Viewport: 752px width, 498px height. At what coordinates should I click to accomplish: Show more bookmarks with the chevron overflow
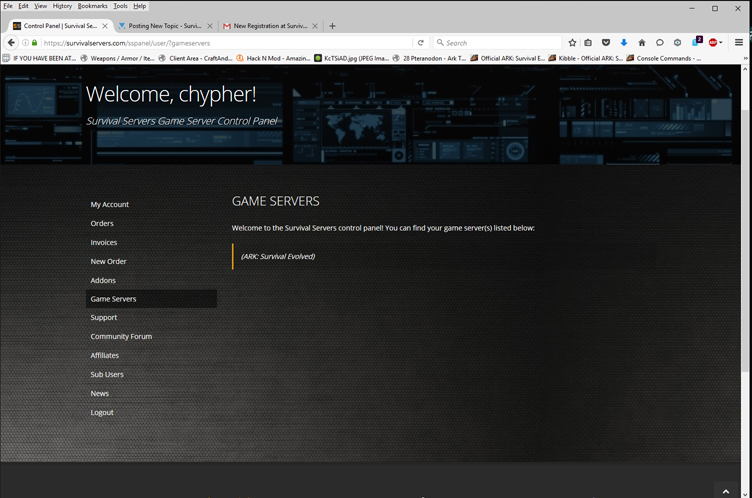(745, 58)
